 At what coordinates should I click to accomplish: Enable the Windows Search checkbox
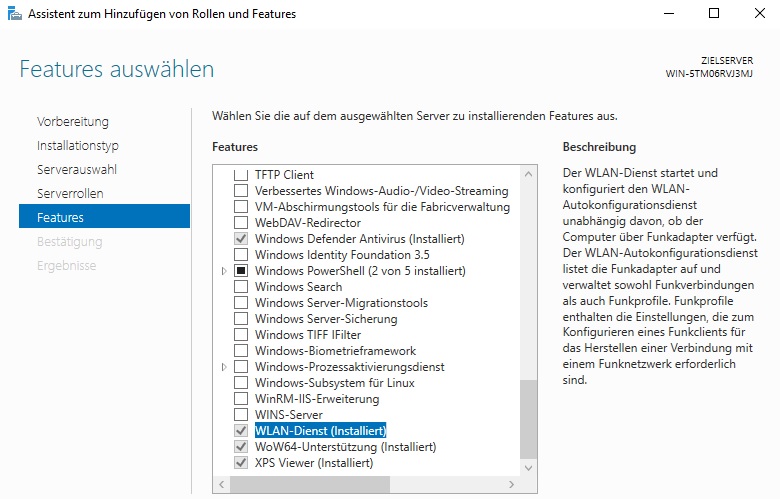(241, 287)
